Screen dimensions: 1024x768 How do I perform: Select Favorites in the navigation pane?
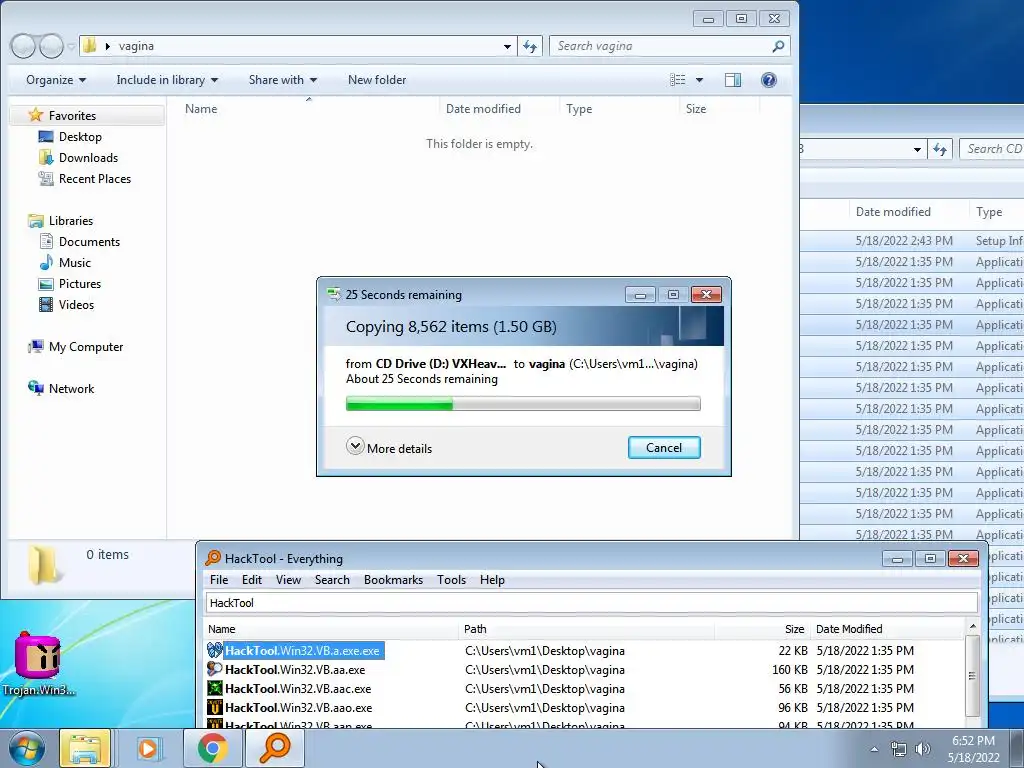(72, 116)
